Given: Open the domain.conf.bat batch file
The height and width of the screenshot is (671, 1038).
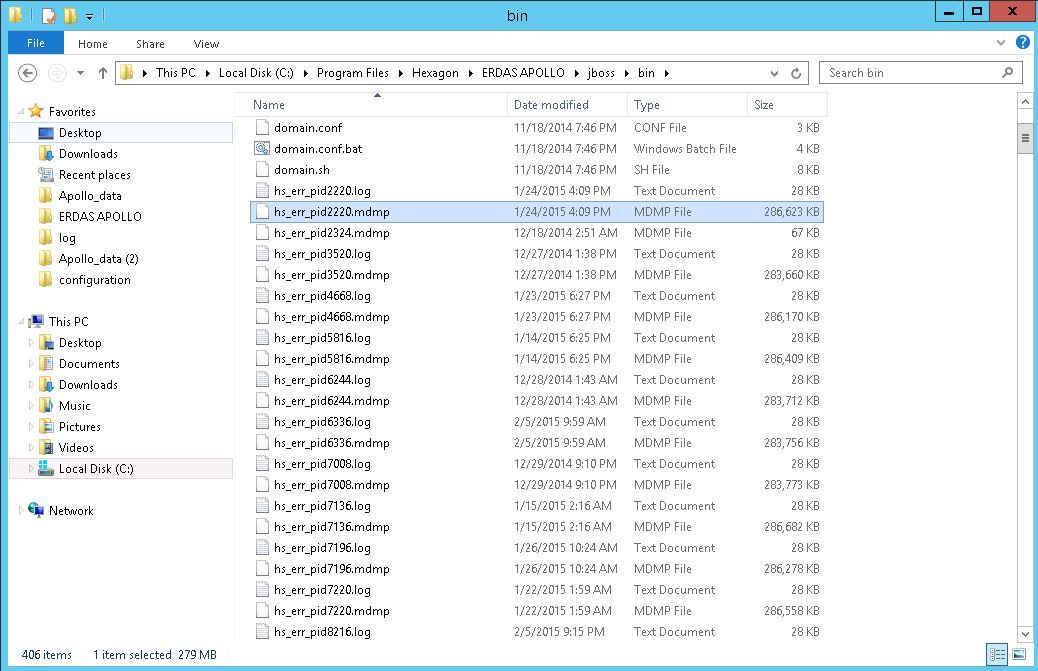Looking at the screenshot, I should pos(320,148).
